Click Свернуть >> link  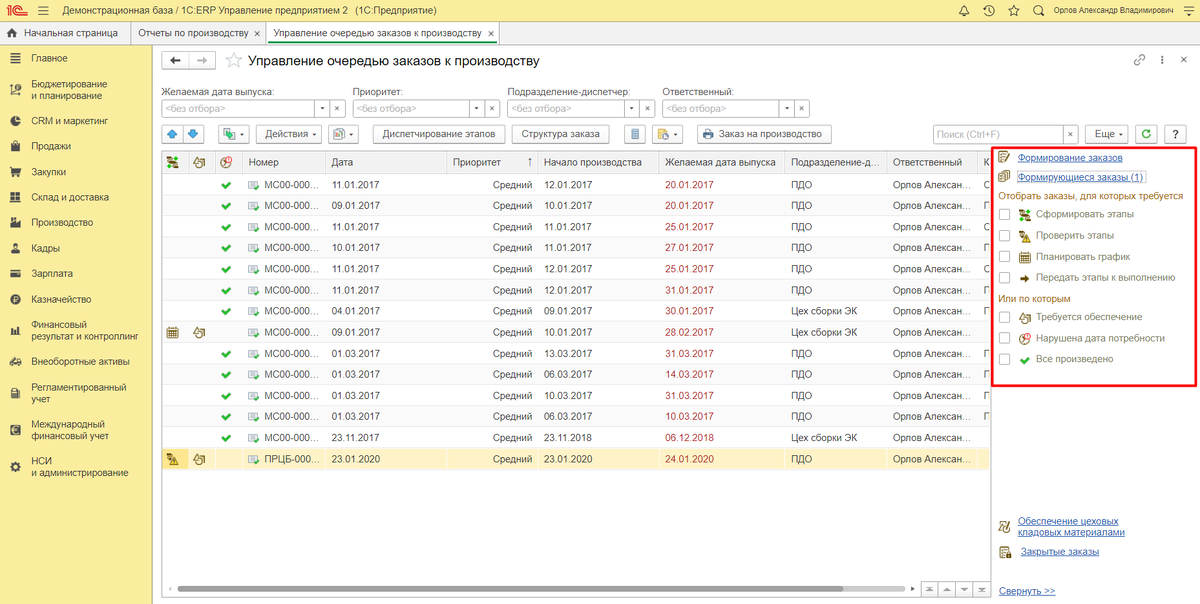[1026, 591]
